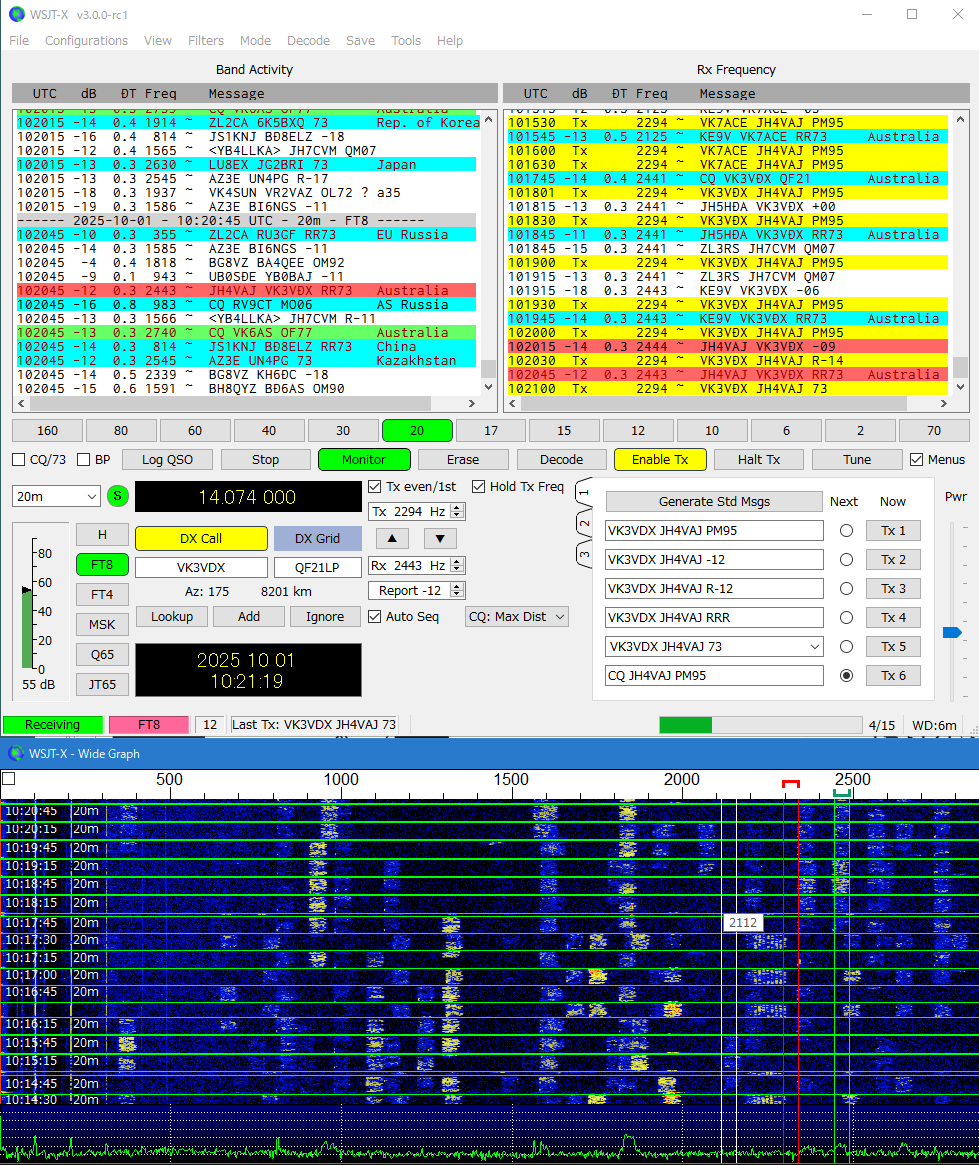Expand the CQ: Max Dist dropdown
Viewport: 979px width, 1165px height.
tap(517, 617)
